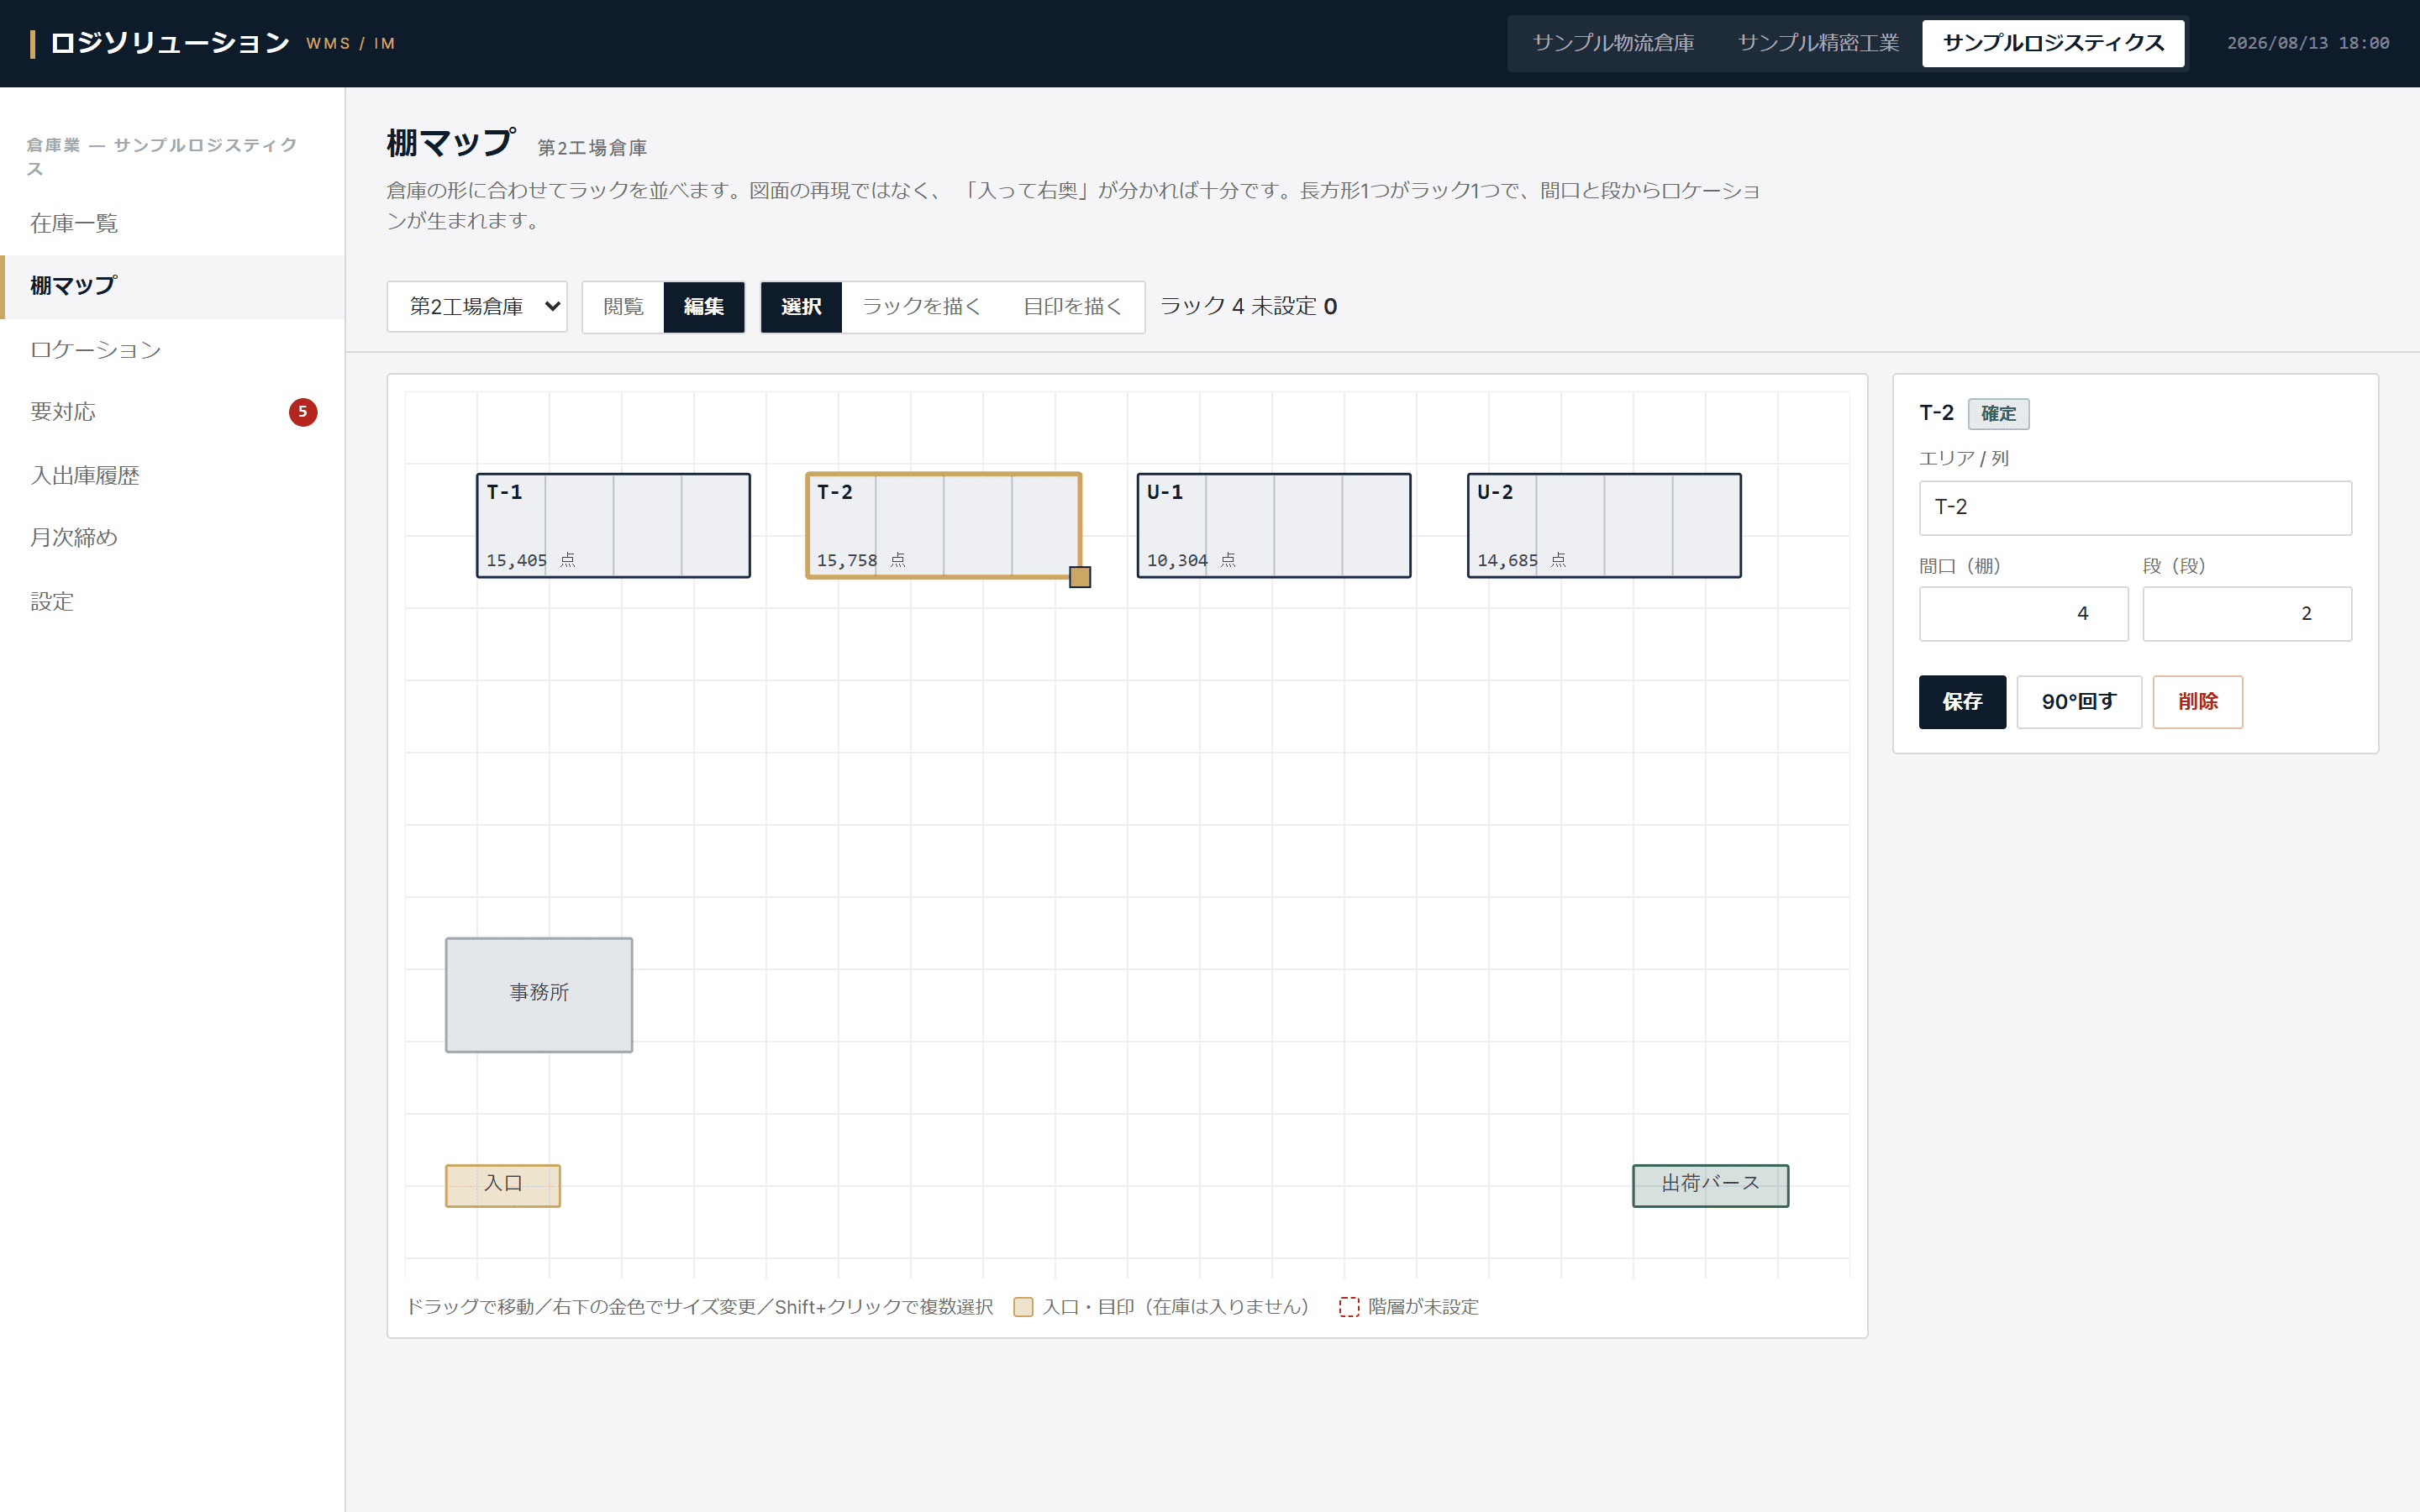The image size is (2420, 1512).
Task: Open 入出庫履歴 in the sidebar
Action: pos(172,475)
